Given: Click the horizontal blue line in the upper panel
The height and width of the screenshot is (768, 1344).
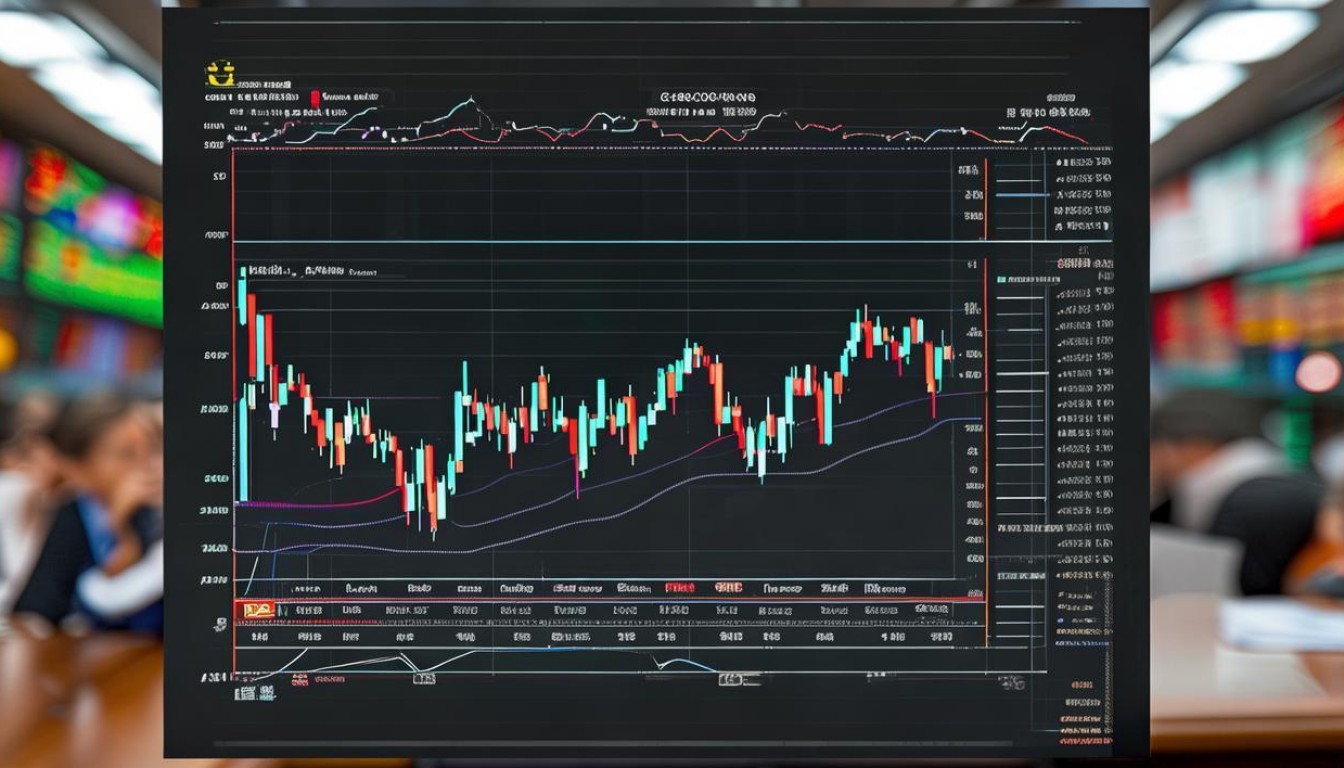Looking at the screenshot, I should point(600,242).
